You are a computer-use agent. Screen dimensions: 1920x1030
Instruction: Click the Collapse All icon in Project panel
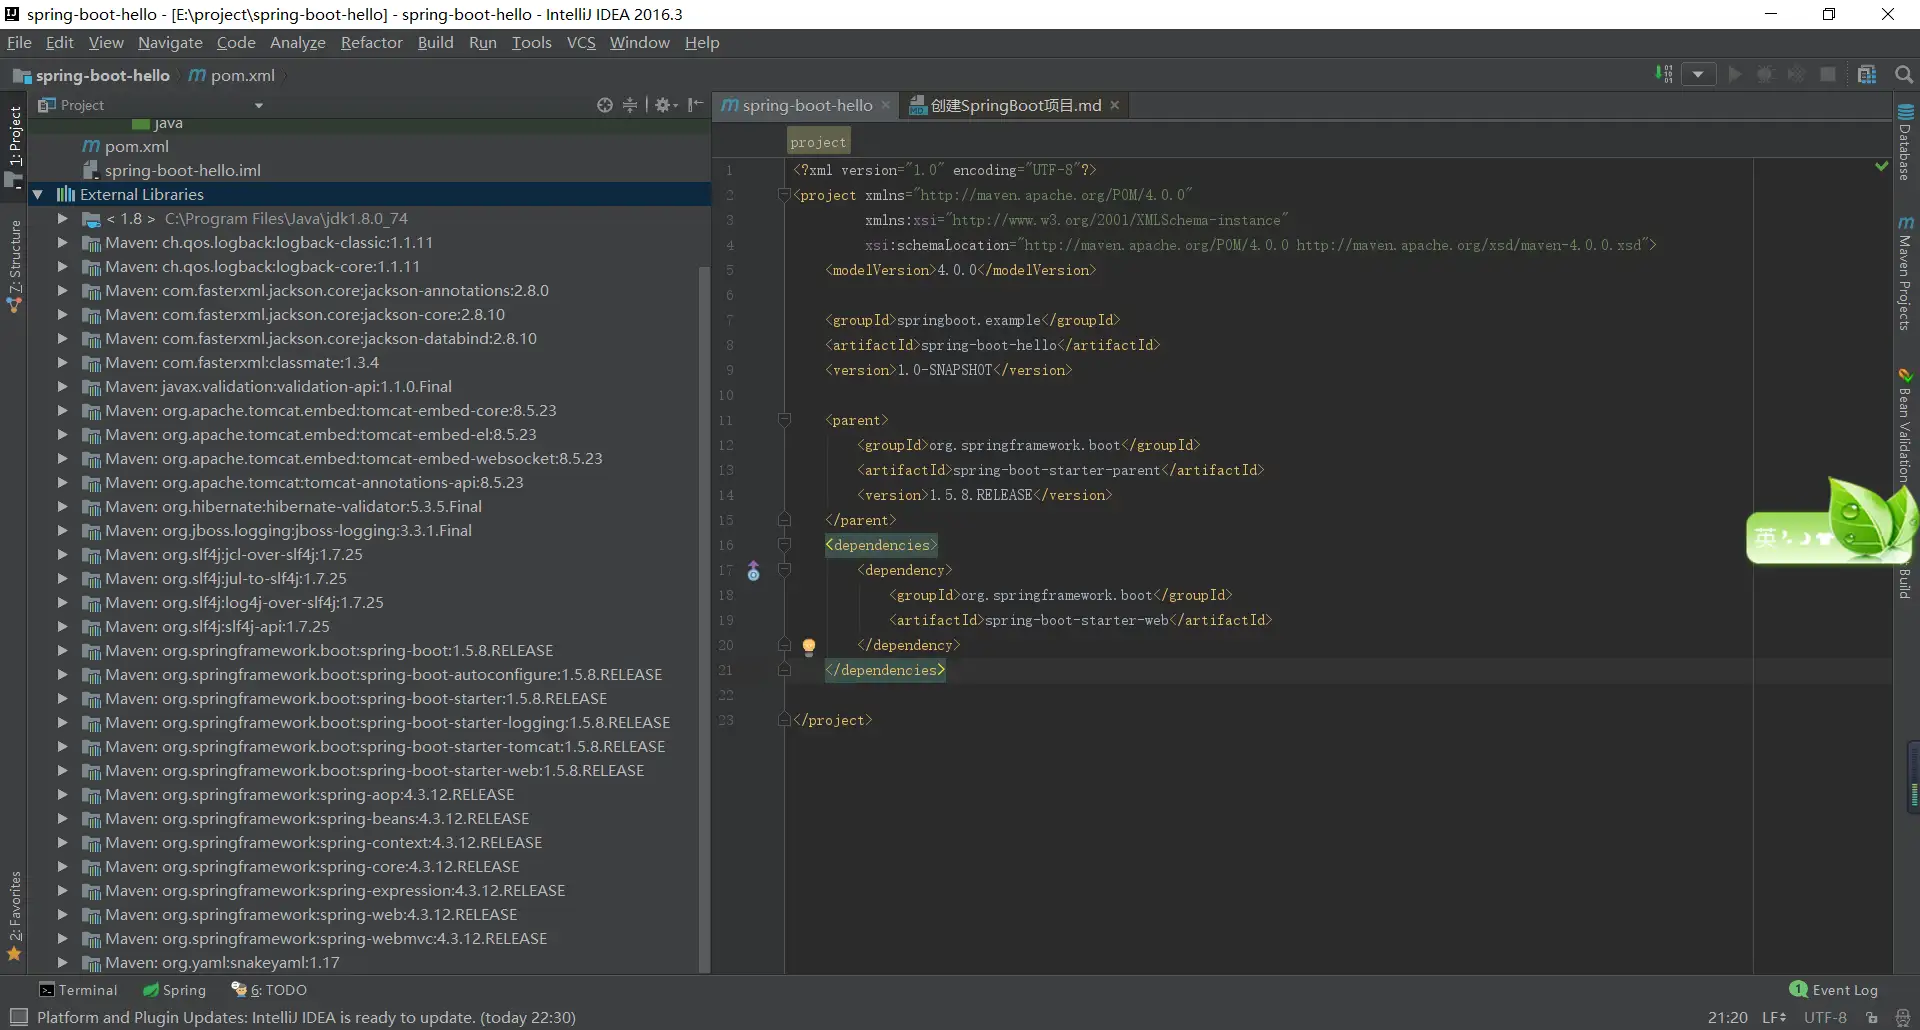pyautogui.click(x=630, y=105)
